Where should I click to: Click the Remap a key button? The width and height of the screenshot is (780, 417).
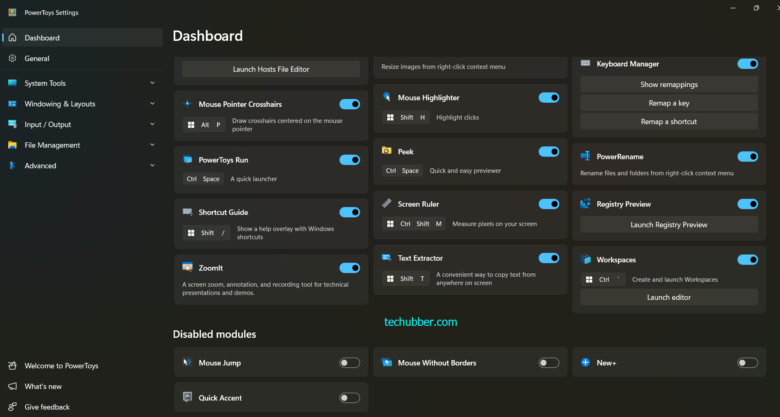pos(669,103)
